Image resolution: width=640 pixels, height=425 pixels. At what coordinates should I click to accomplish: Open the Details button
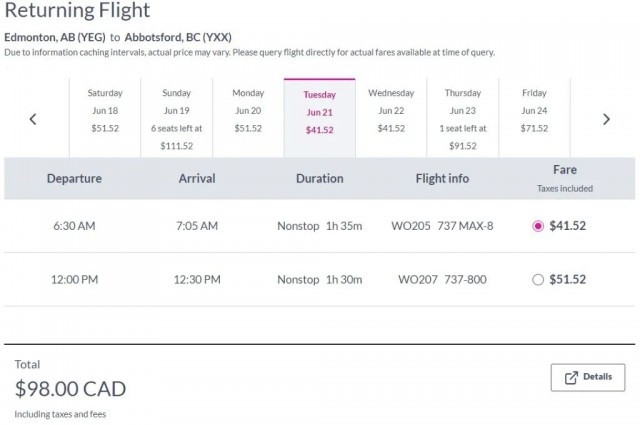point(588,377)
